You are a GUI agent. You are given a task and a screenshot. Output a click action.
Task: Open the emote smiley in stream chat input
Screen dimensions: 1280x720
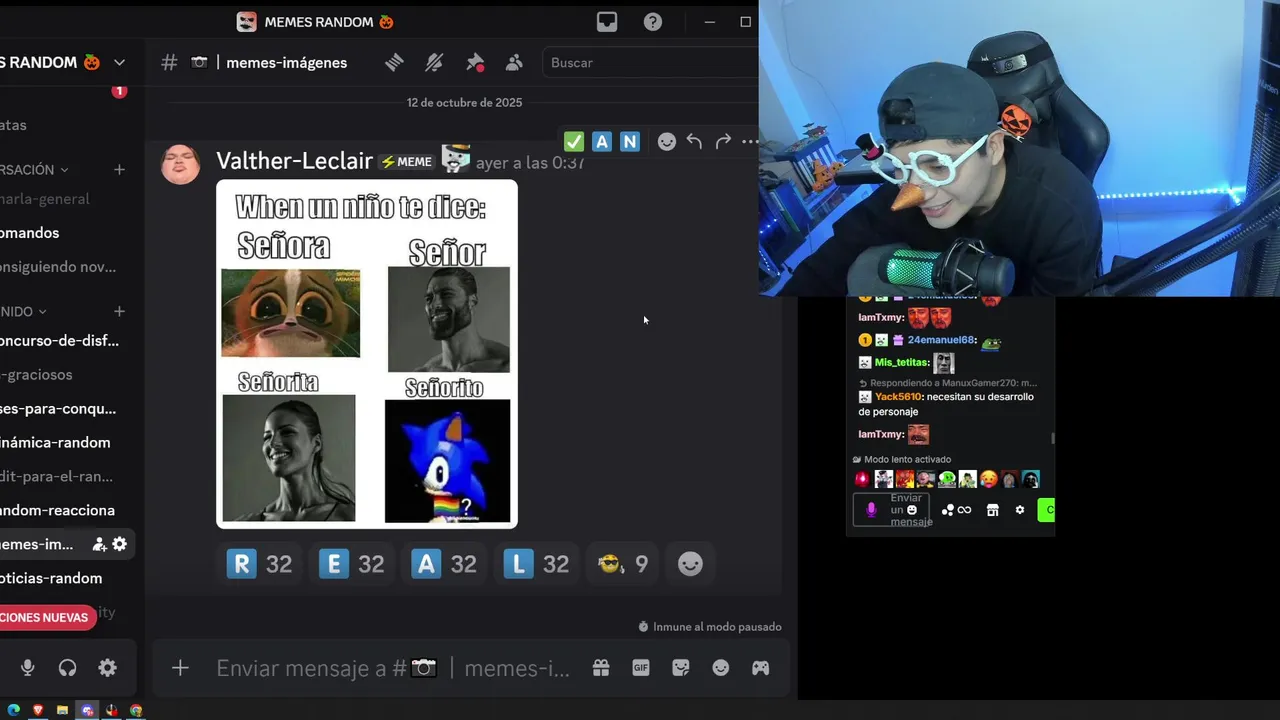click(x=912, y=510)
